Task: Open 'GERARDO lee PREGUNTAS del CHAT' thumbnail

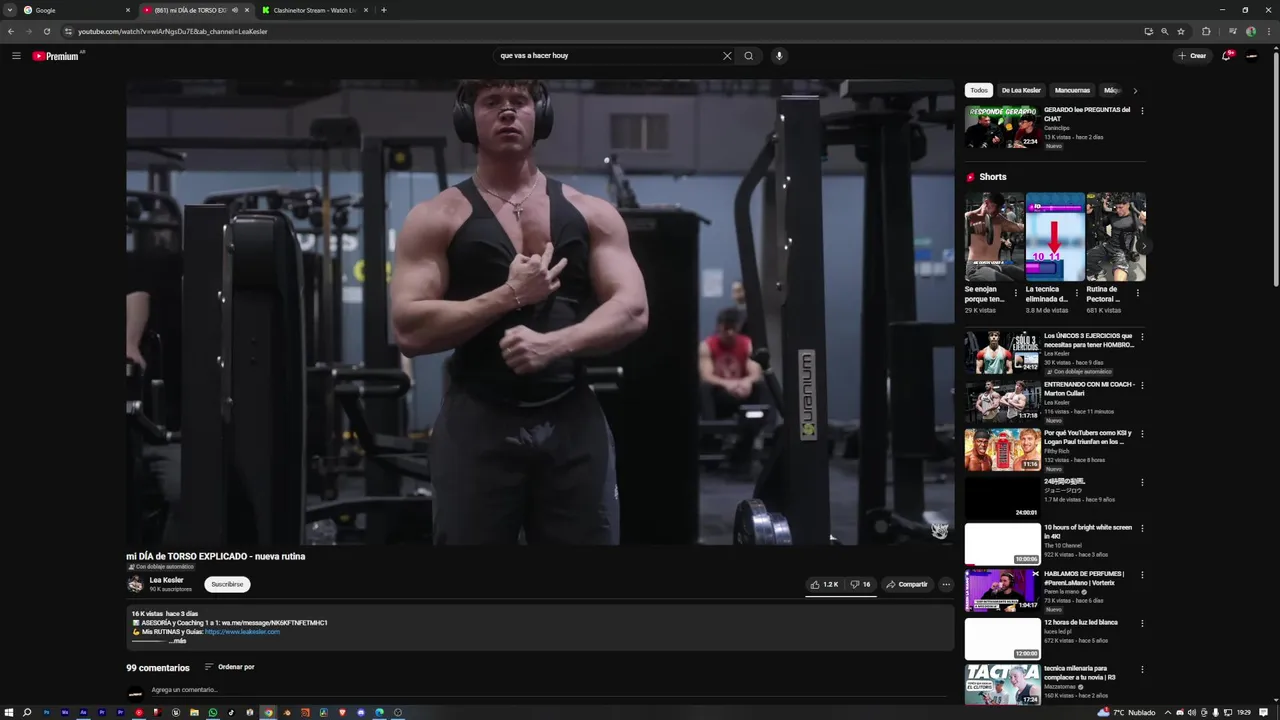Action: pyautogui.click(x=1002, y=127)
